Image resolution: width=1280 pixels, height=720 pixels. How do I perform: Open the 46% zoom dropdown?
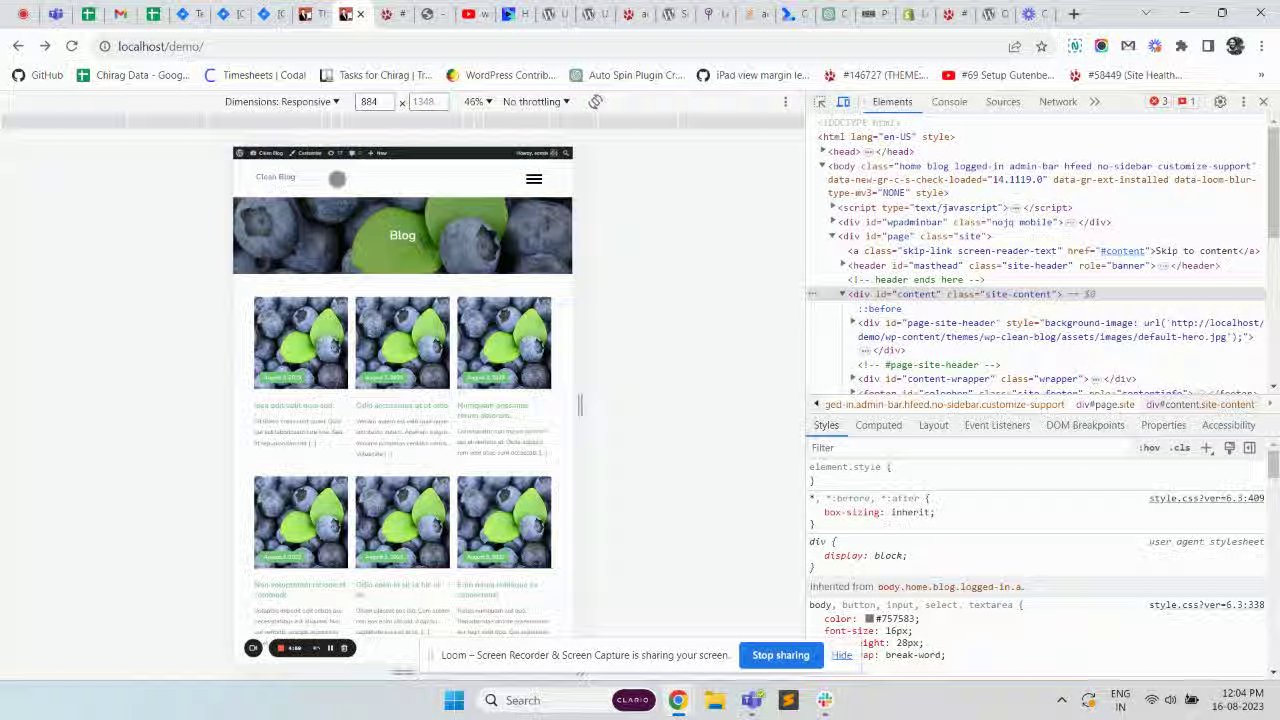tap(477, 102)
